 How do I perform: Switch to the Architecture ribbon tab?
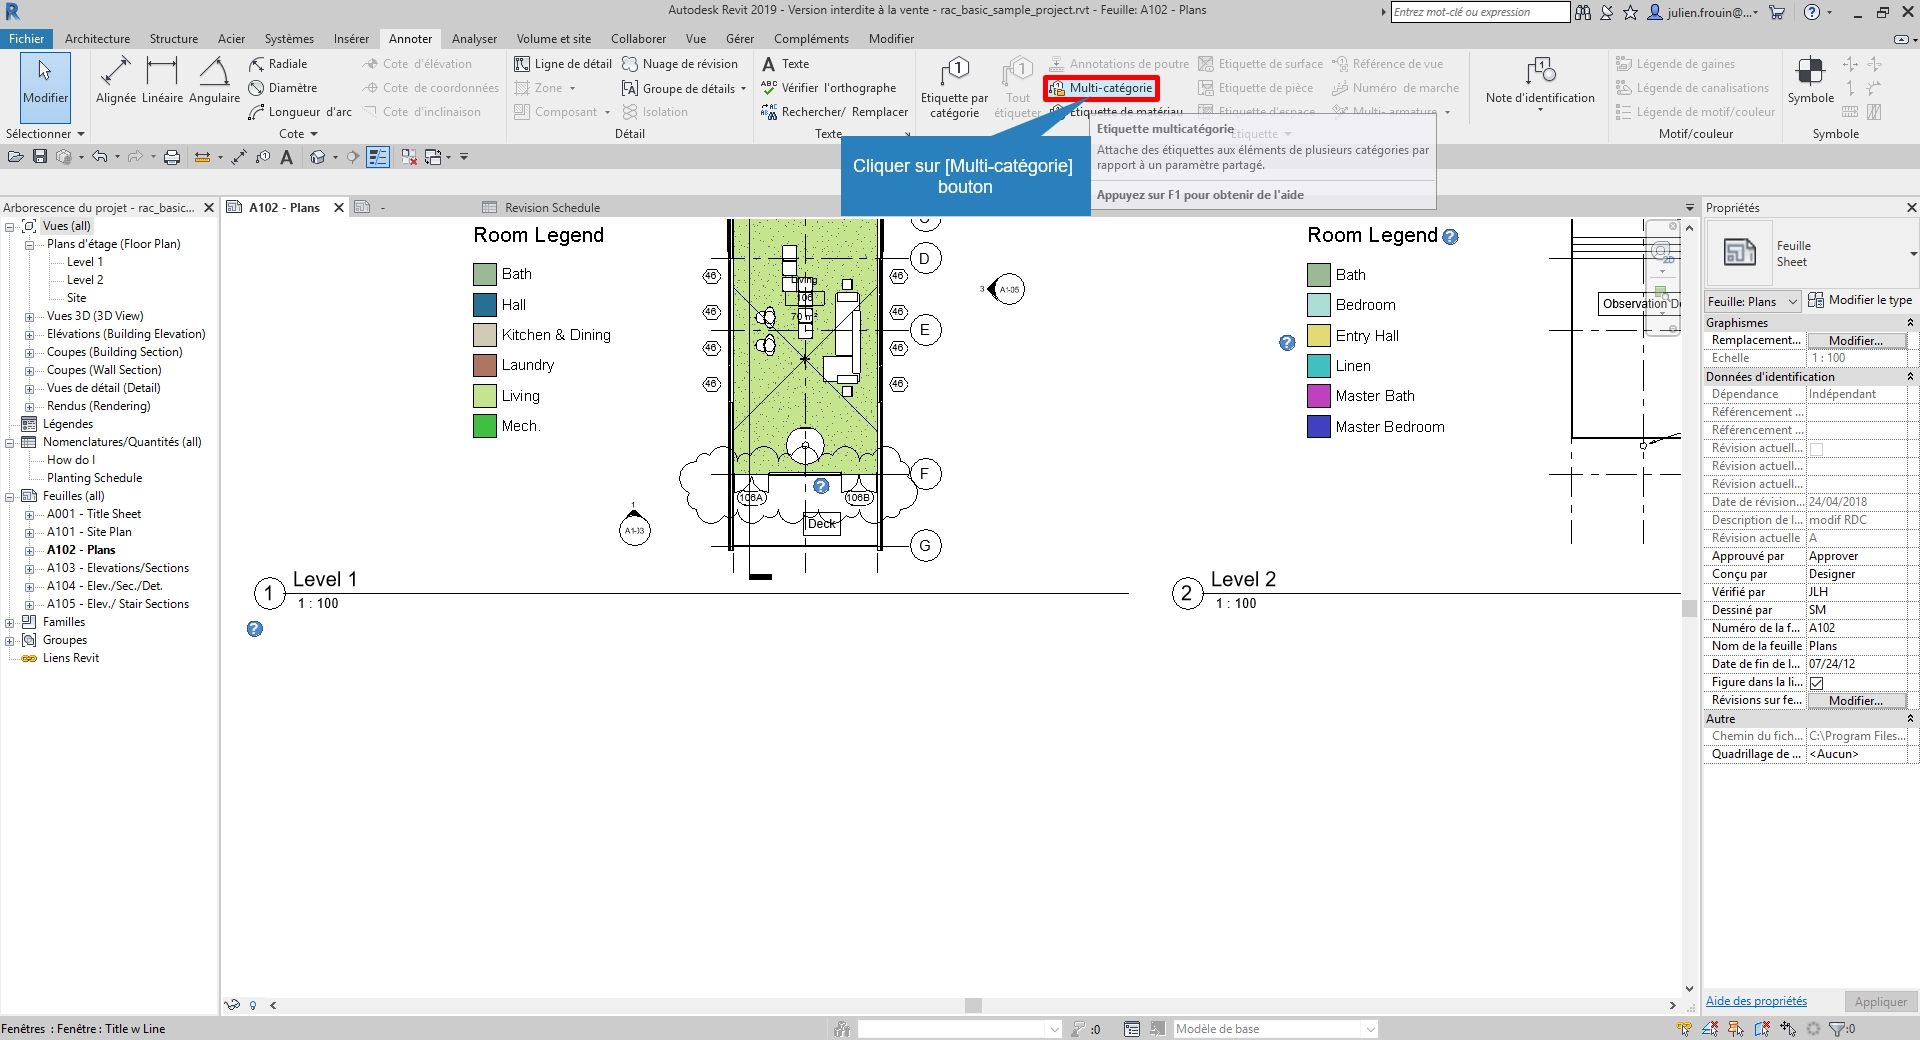click(97, 39)
